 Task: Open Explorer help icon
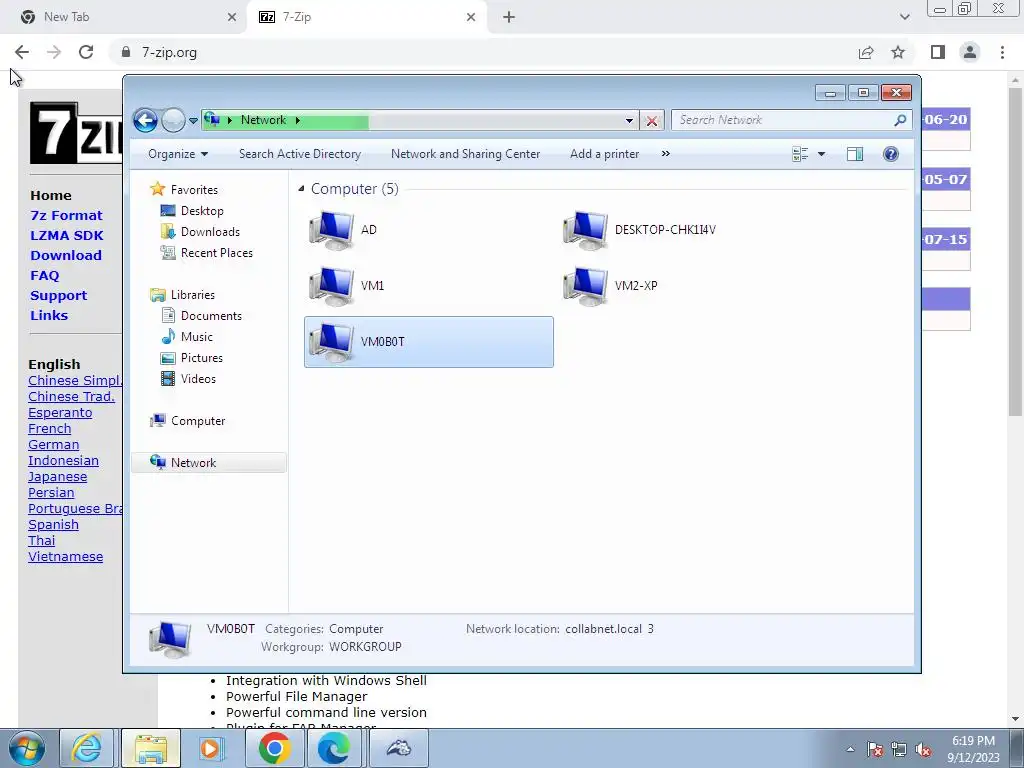coord(891,154)
